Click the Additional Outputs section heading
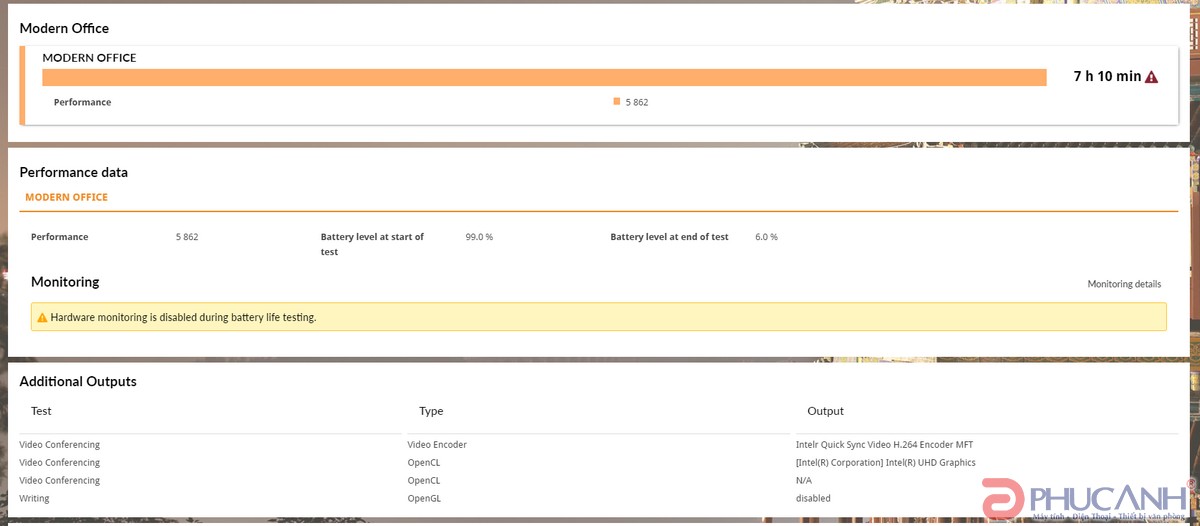Viewport: 1200px width, 526px height. [78, 381]
